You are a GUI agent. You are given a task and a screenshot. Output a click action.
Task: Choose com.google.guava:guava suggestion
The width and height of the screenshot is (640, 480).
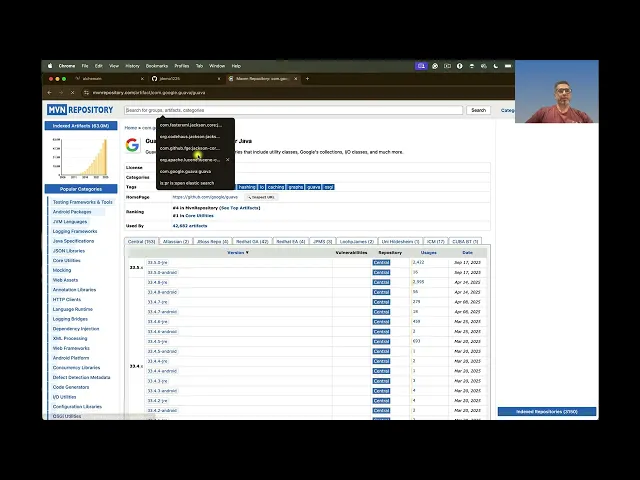[x=186, y=171]
